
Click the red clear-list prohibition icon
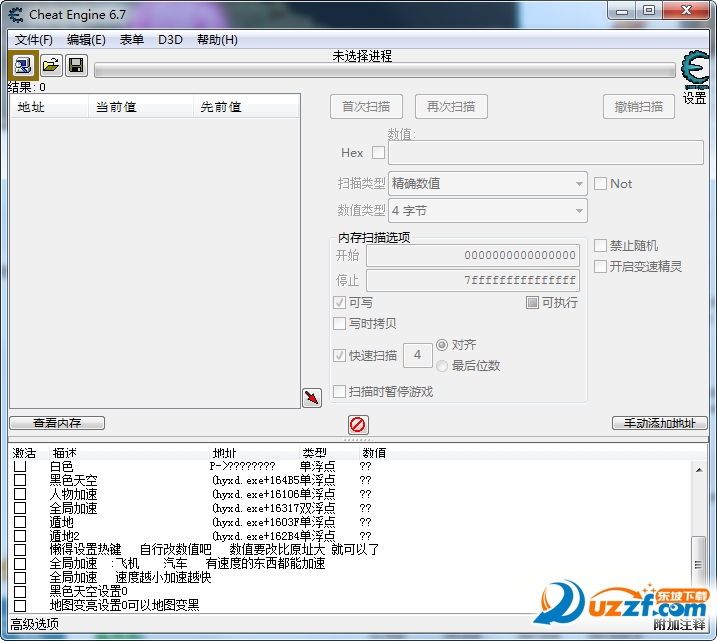coord(358,424)
